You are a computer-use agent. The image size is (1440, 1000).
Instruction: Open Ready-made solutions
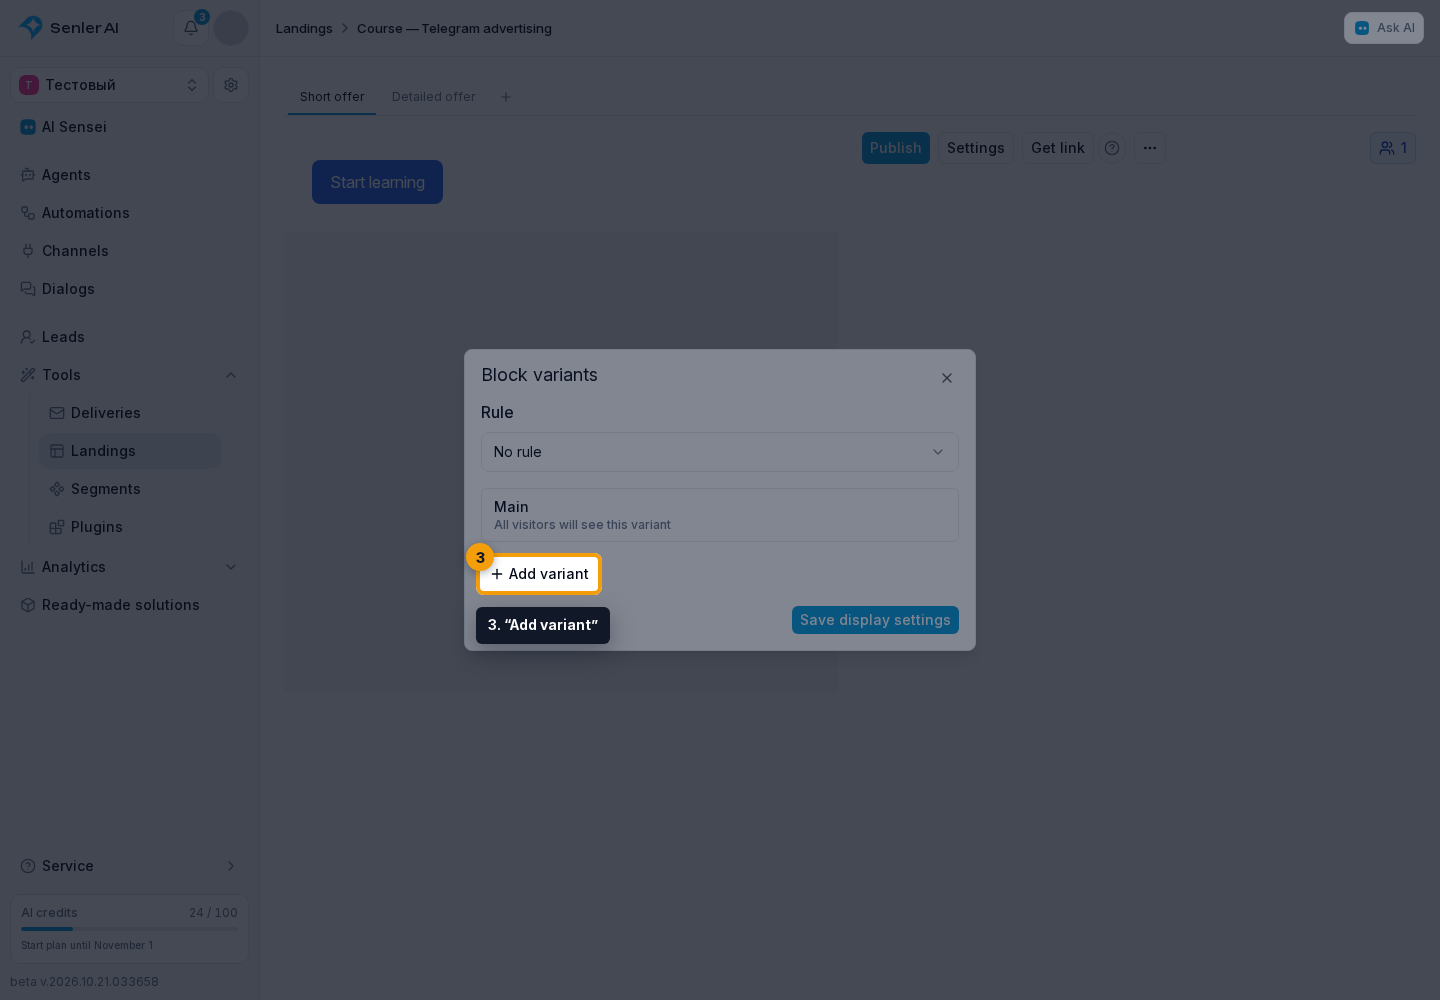[130, 605]
